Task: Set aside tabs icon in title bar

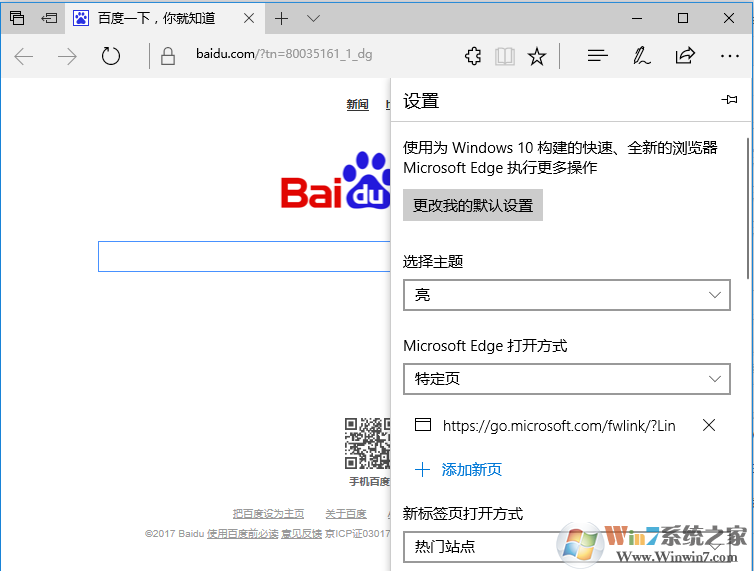Action: [x=49, y=18]
